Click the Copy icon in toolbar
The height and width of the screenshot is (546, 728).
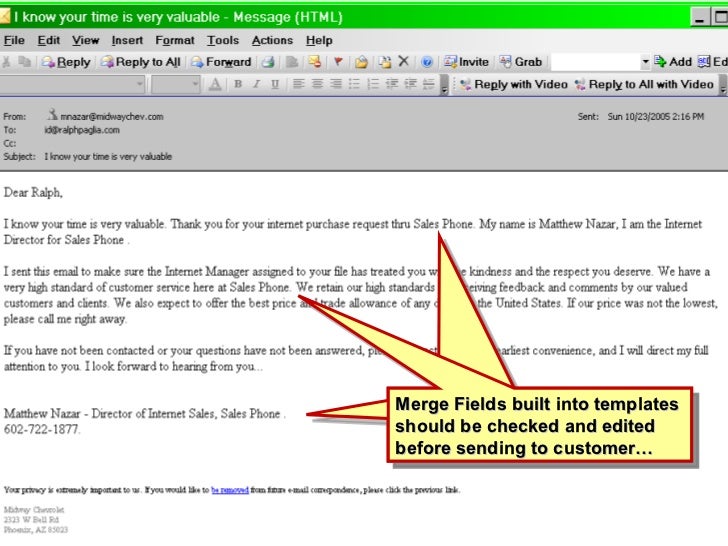click(x=24, y=62)
